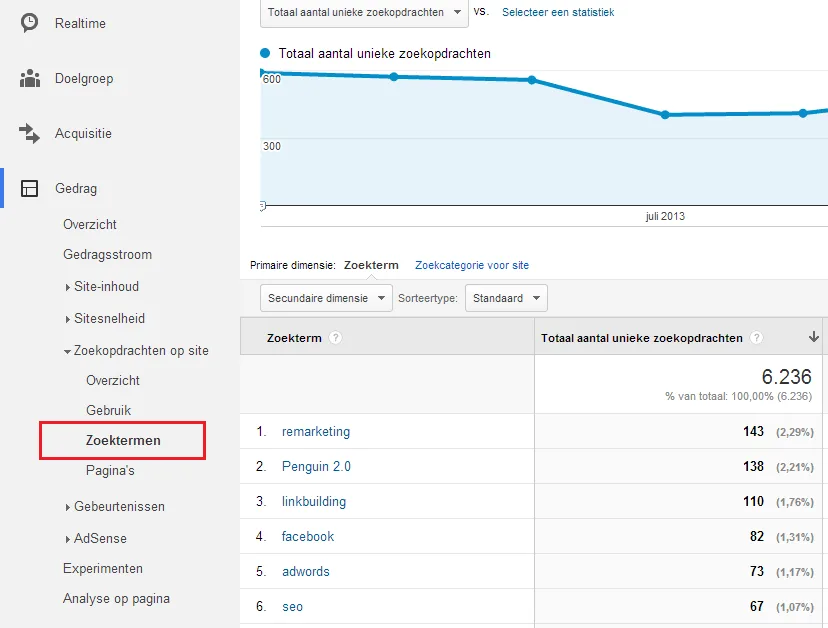Switch to Zoekcategorie voor site dimension
The height and width of the screenshot is (628, 828).
[472, 265]
